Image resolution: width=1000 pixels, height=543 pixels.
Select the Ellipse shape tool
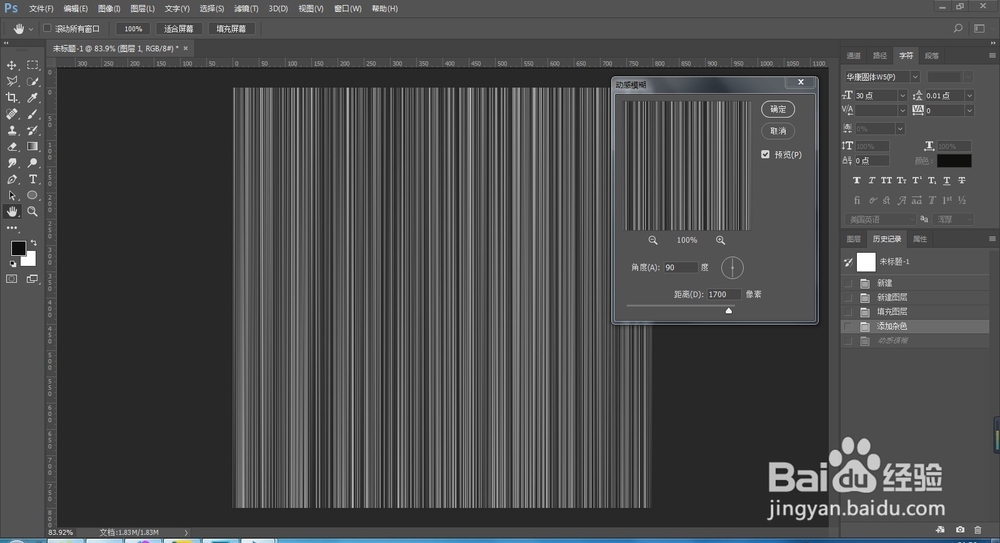[x=33, y=195]
